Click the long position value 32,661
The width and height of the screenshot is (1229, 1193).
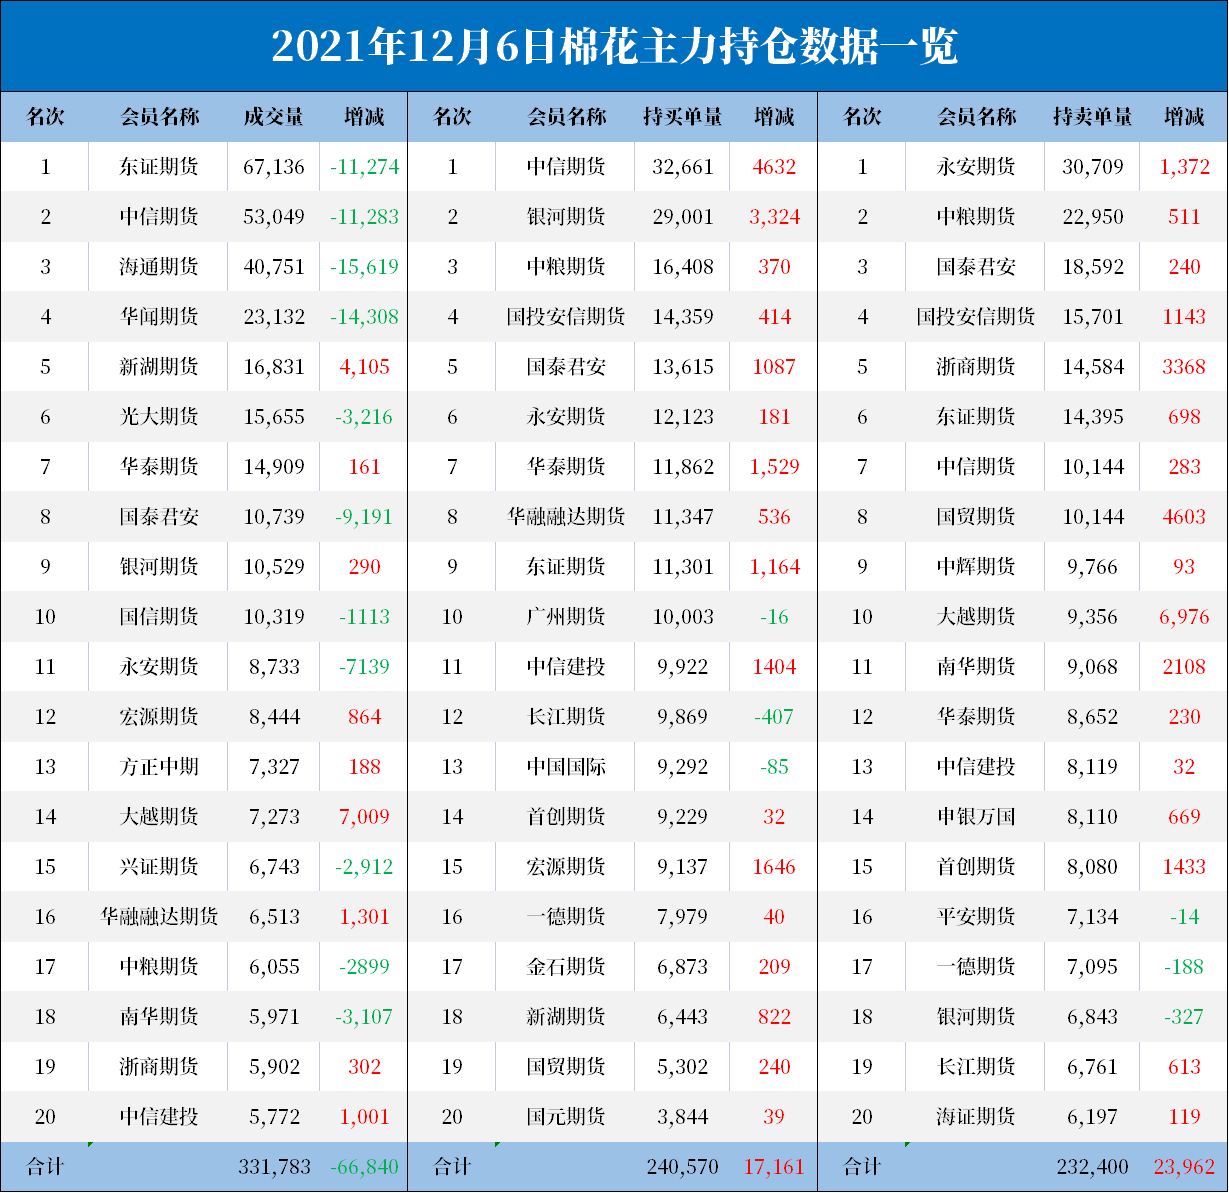point(683,167)
